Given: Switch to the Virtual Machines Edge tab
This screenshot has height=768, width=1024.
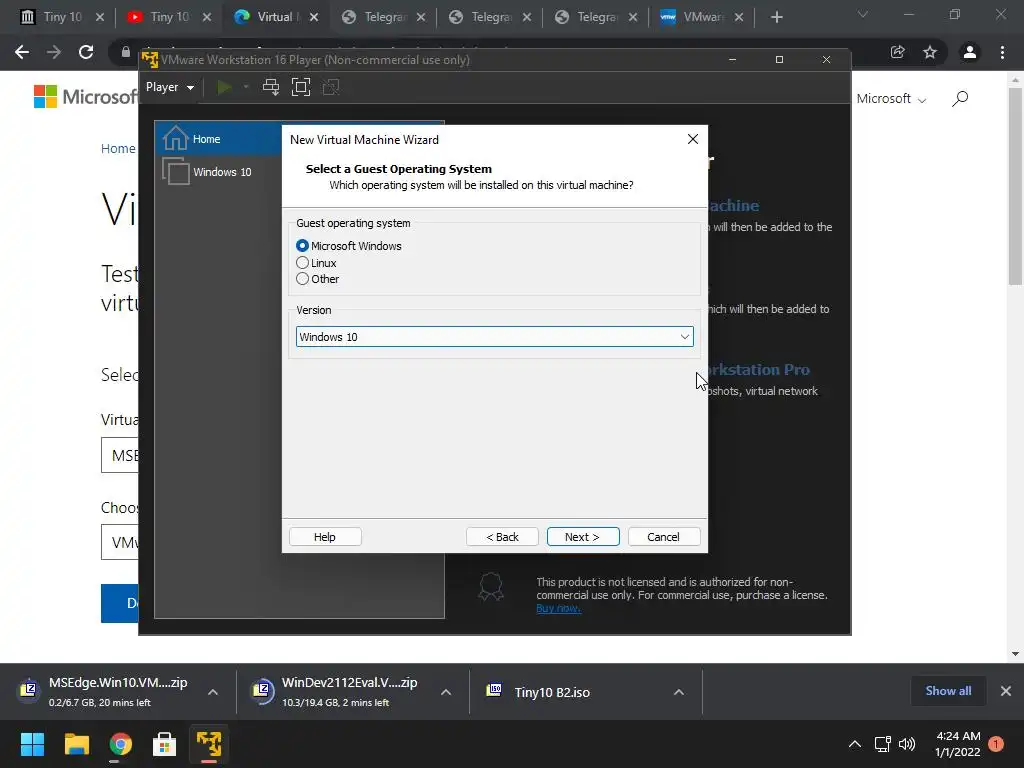Looking at the screenshot, I should click(275, 17).
